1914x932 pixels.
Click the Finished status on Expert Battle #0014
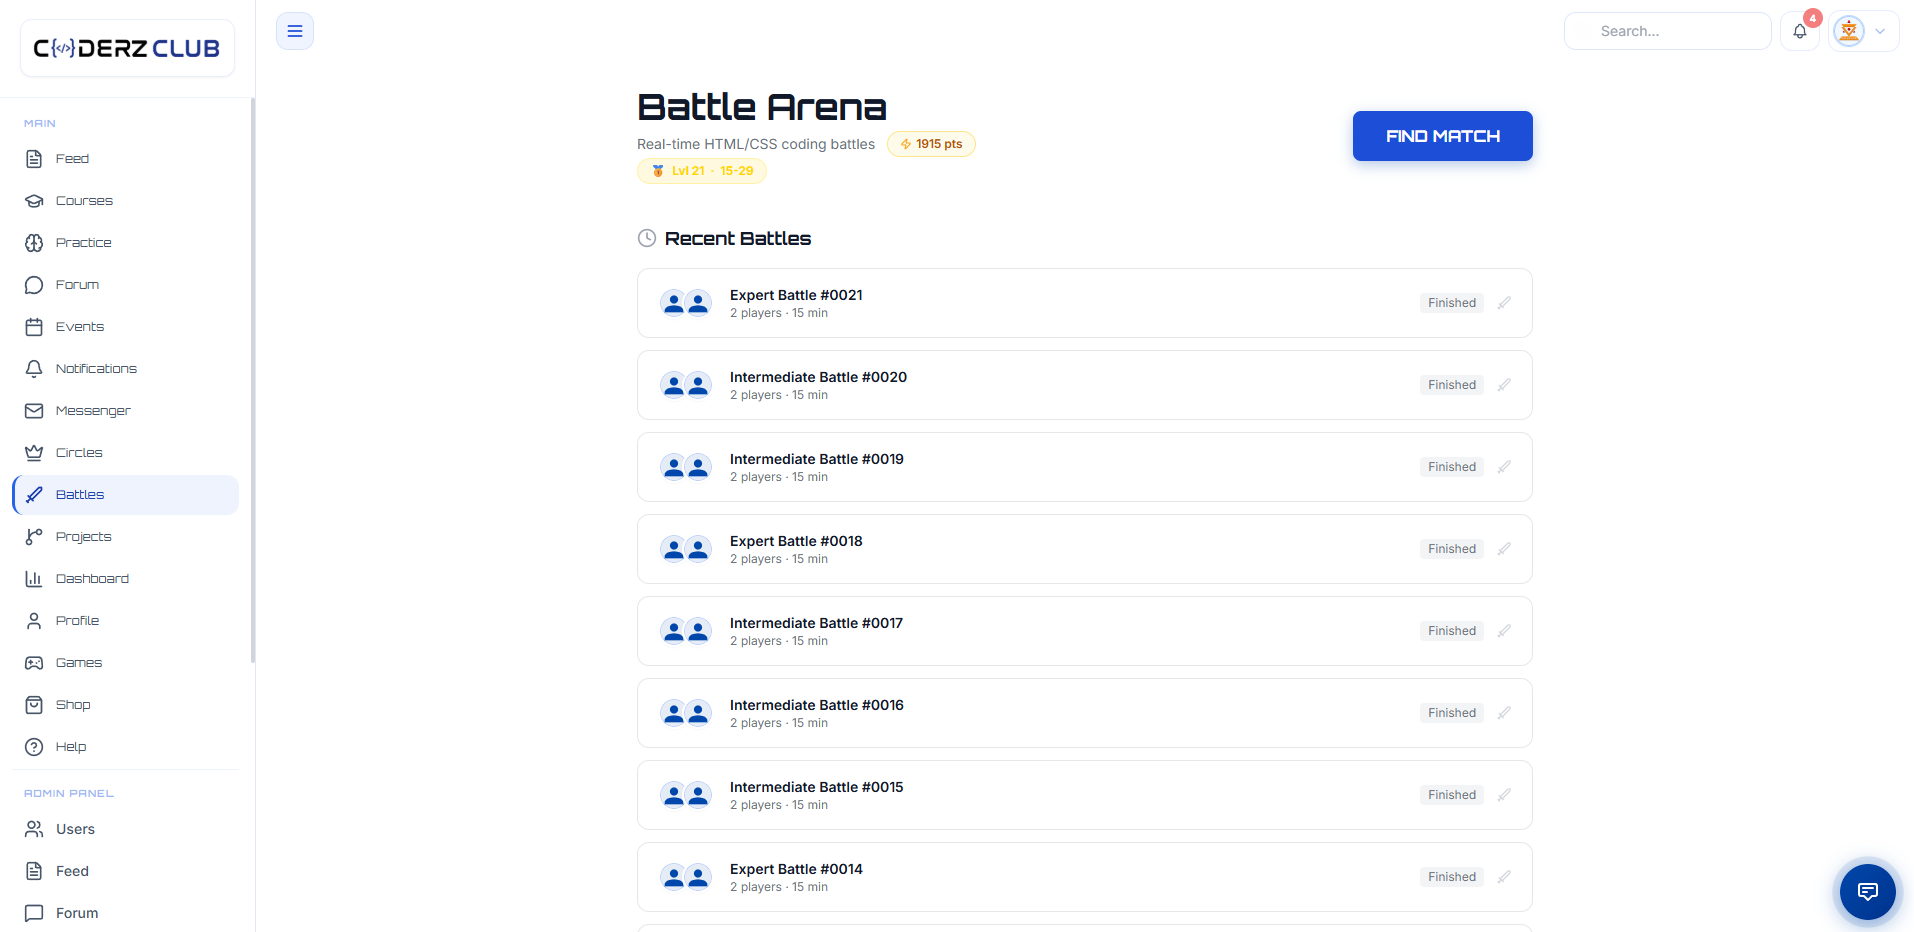(x=1451, y=877)
